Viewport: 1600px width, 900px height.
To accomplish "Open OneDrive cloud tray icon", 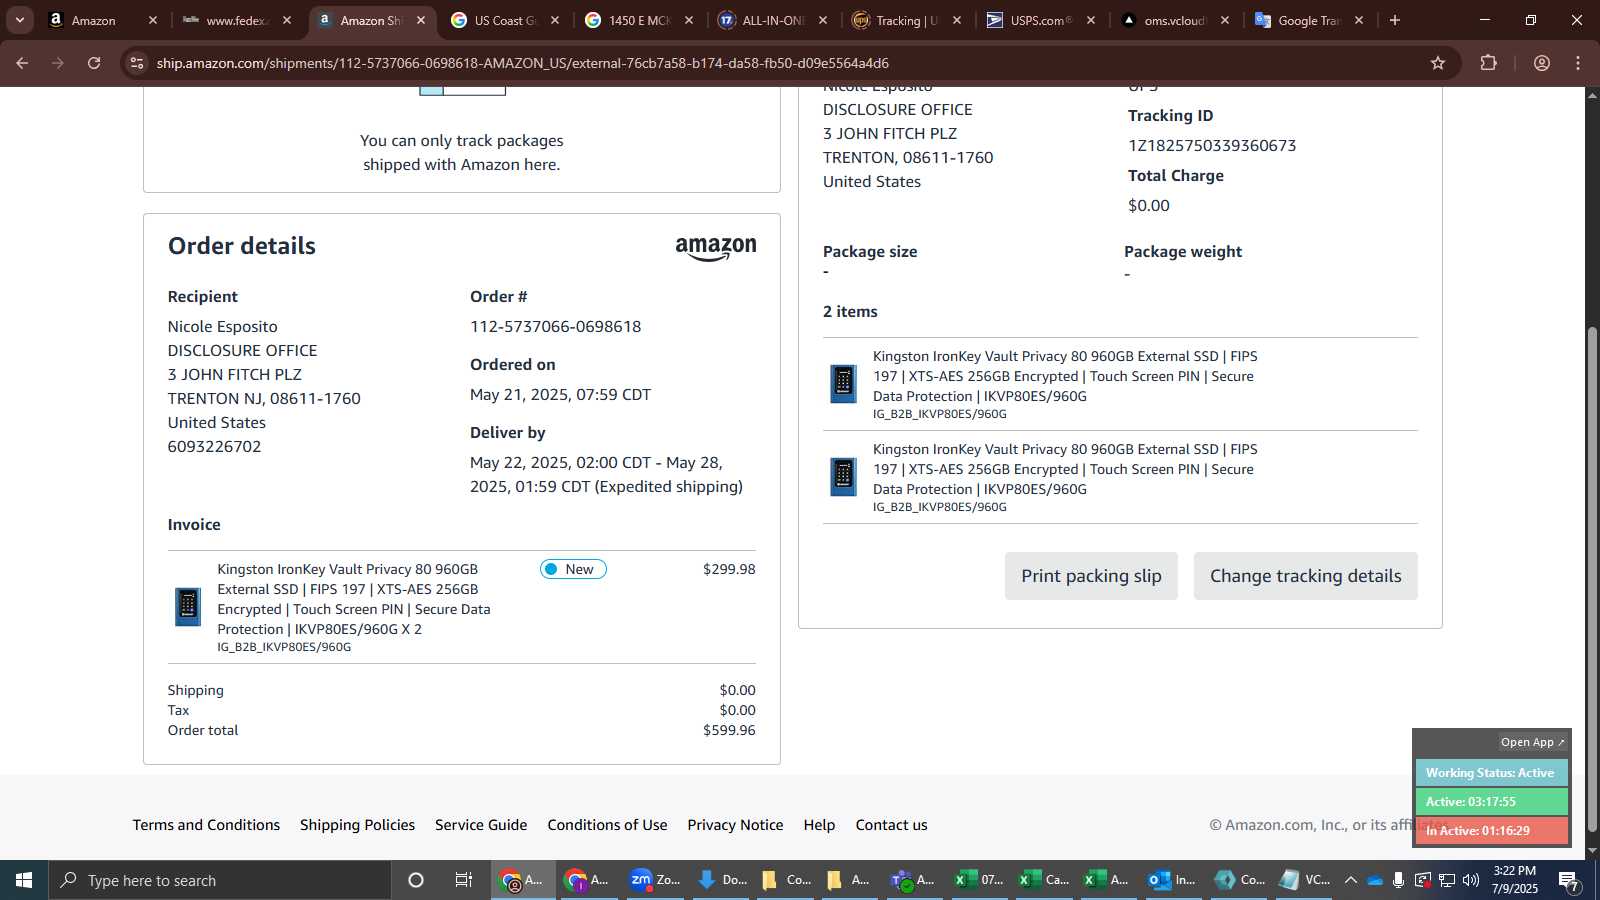I will pos(1375,880).
